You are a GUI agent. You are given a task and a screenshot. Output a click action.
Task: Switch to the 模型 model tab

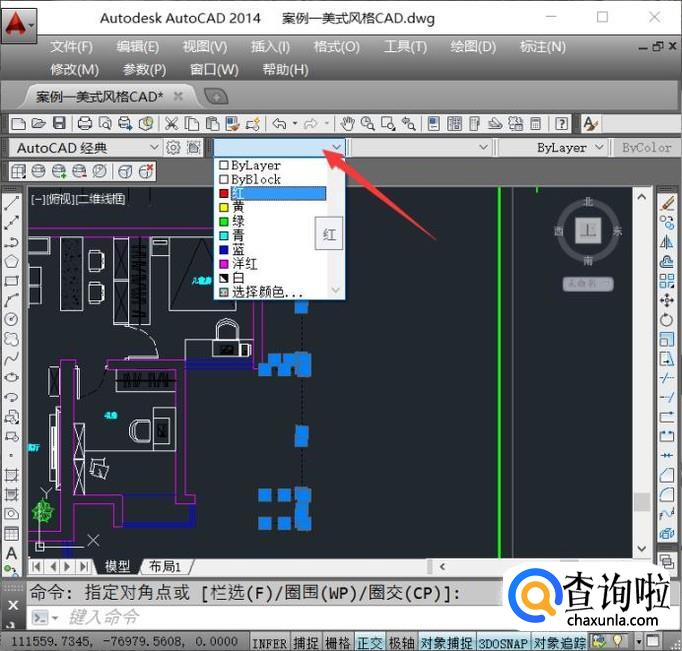(117, 567)
